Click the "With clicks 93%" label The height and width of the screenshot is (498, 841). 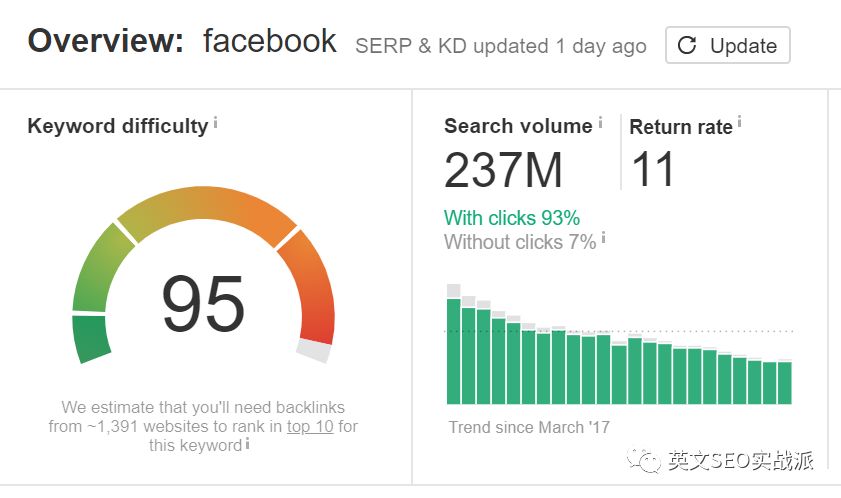512,218
